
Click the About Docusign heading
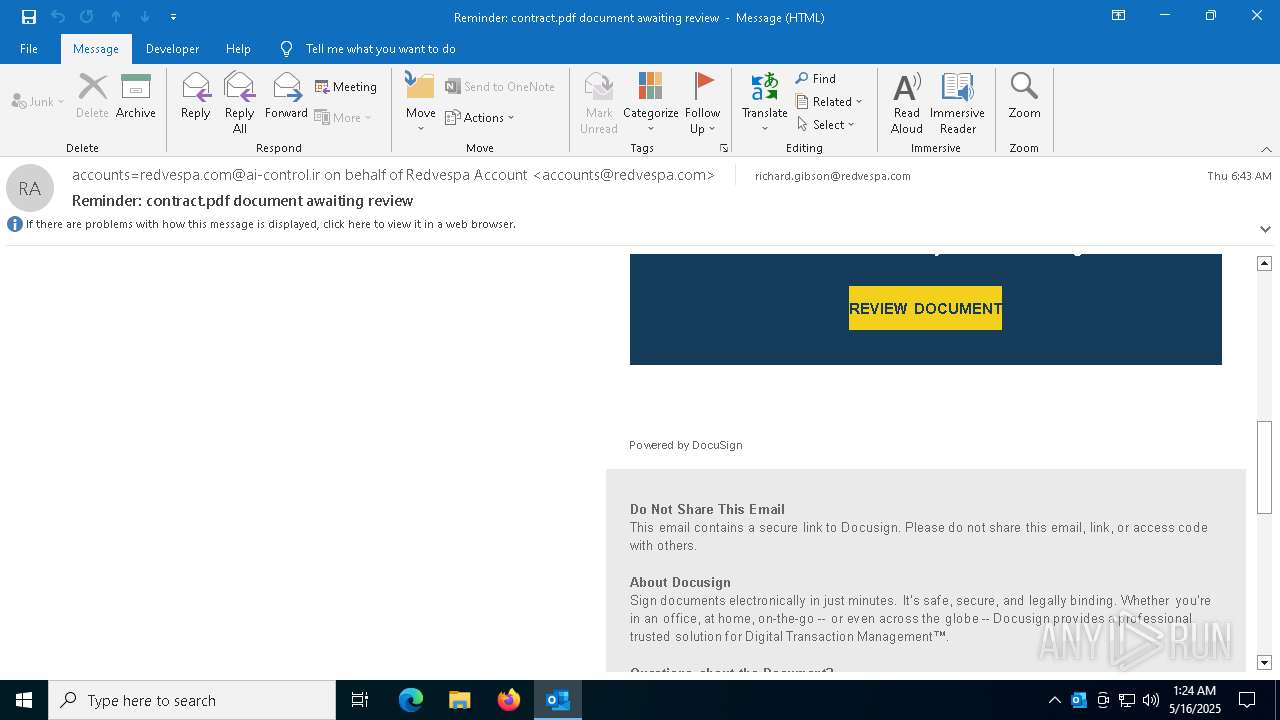tap(680, 582)
